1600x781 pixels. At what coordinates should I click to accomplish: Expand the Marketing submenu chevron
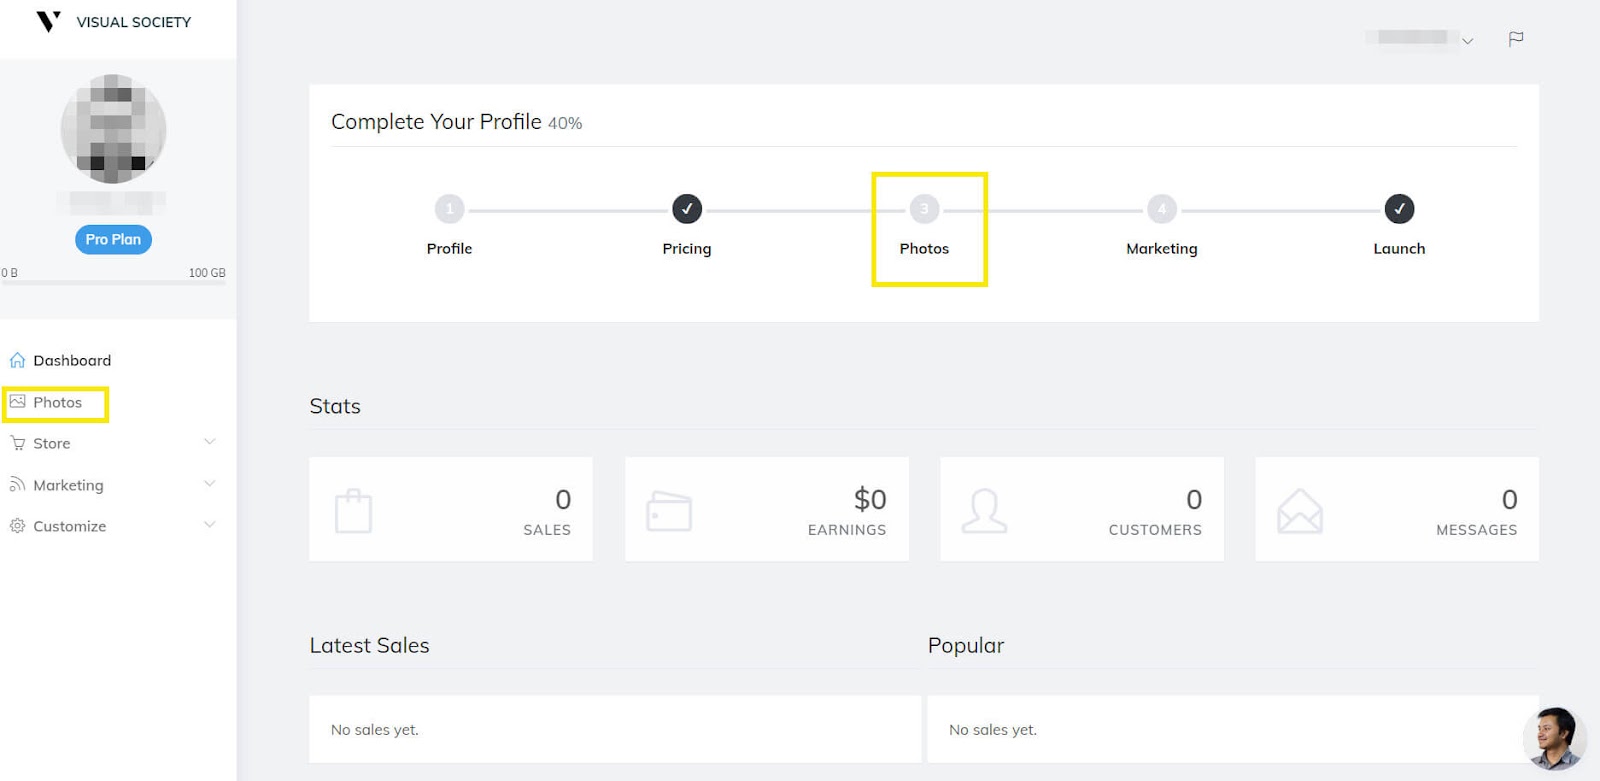[210, 484]
